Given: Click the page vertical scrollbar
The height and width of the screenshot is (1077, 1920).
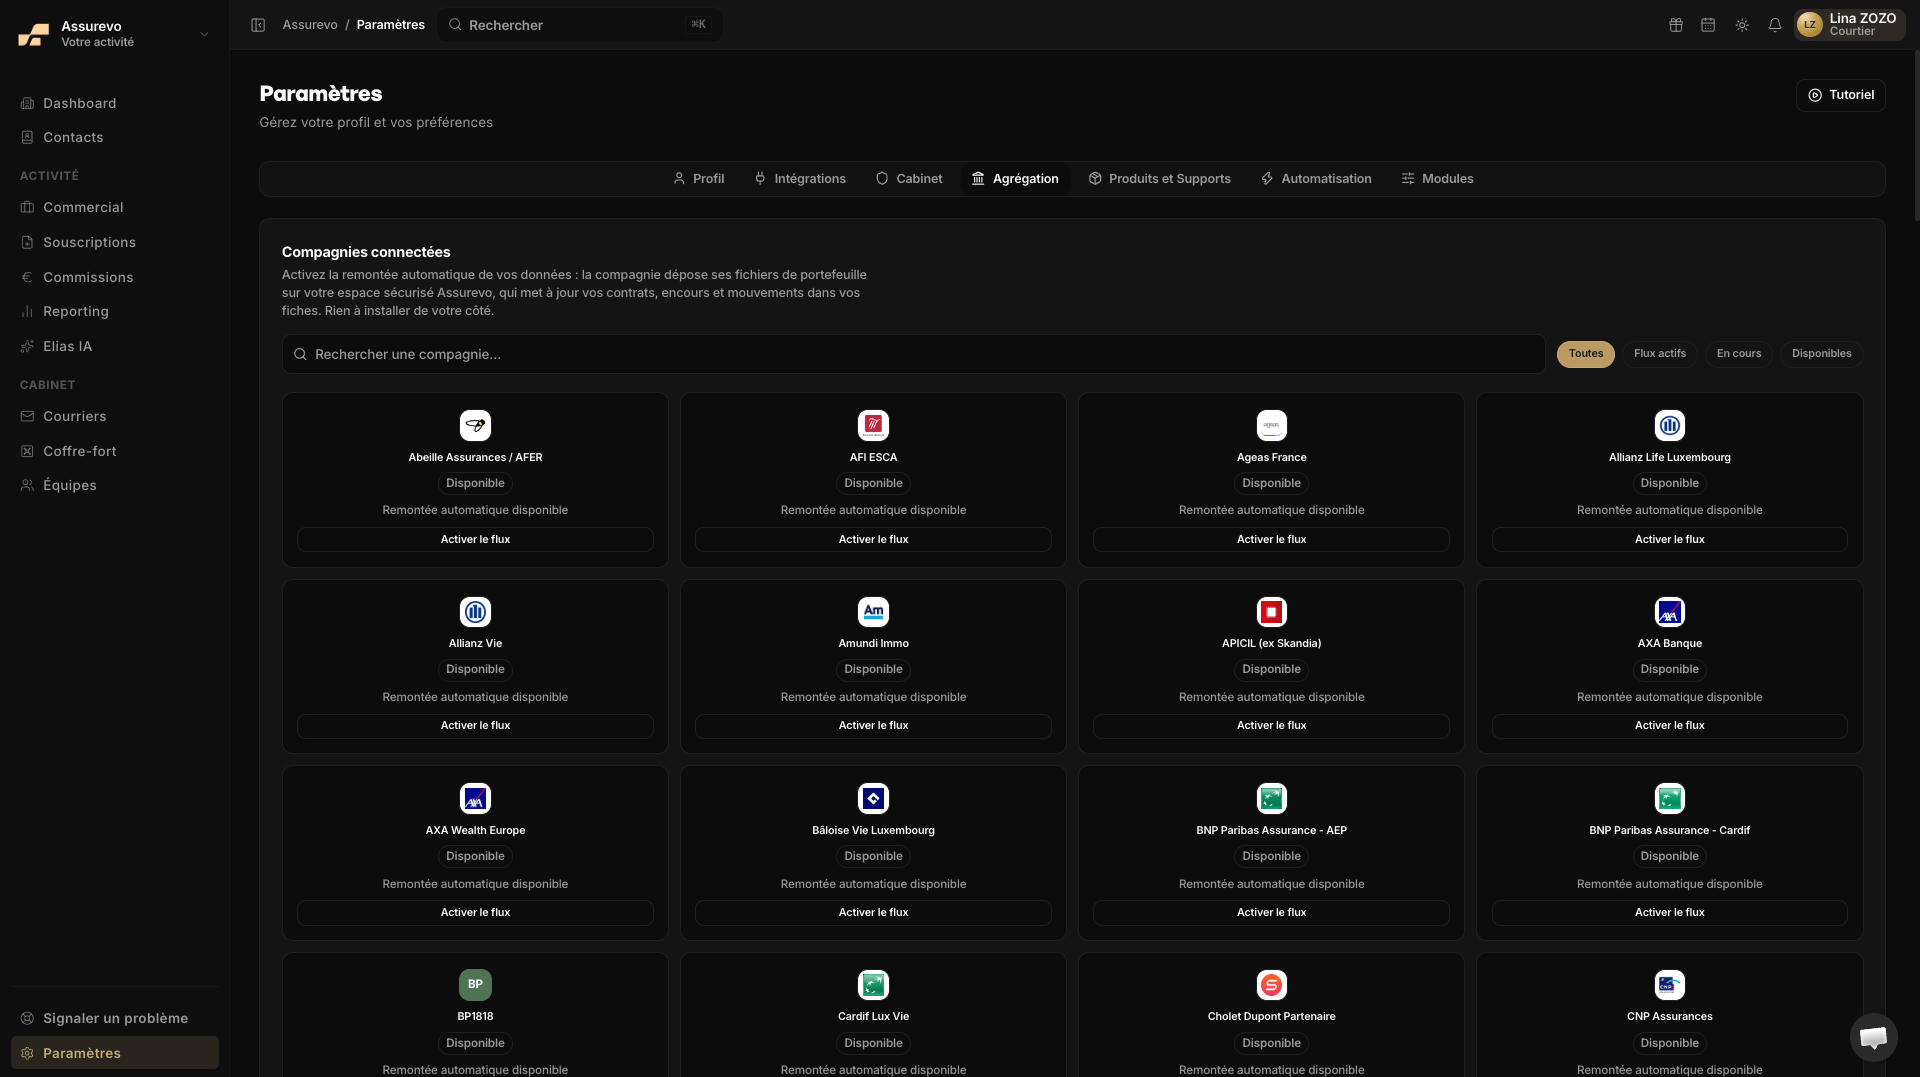Looking at the screenshot, I should tap(1915, 135).
